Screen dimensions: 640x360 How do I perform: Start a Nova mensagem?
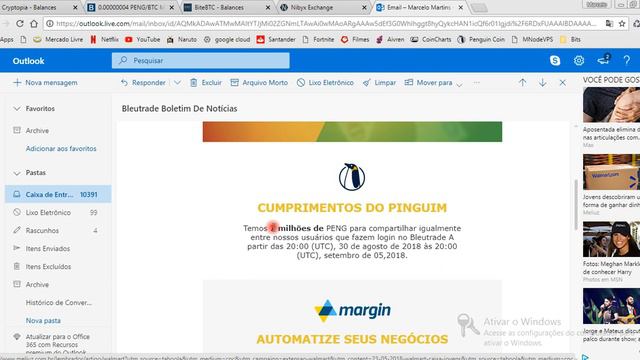pyautogui.click(x=45, y=82)
